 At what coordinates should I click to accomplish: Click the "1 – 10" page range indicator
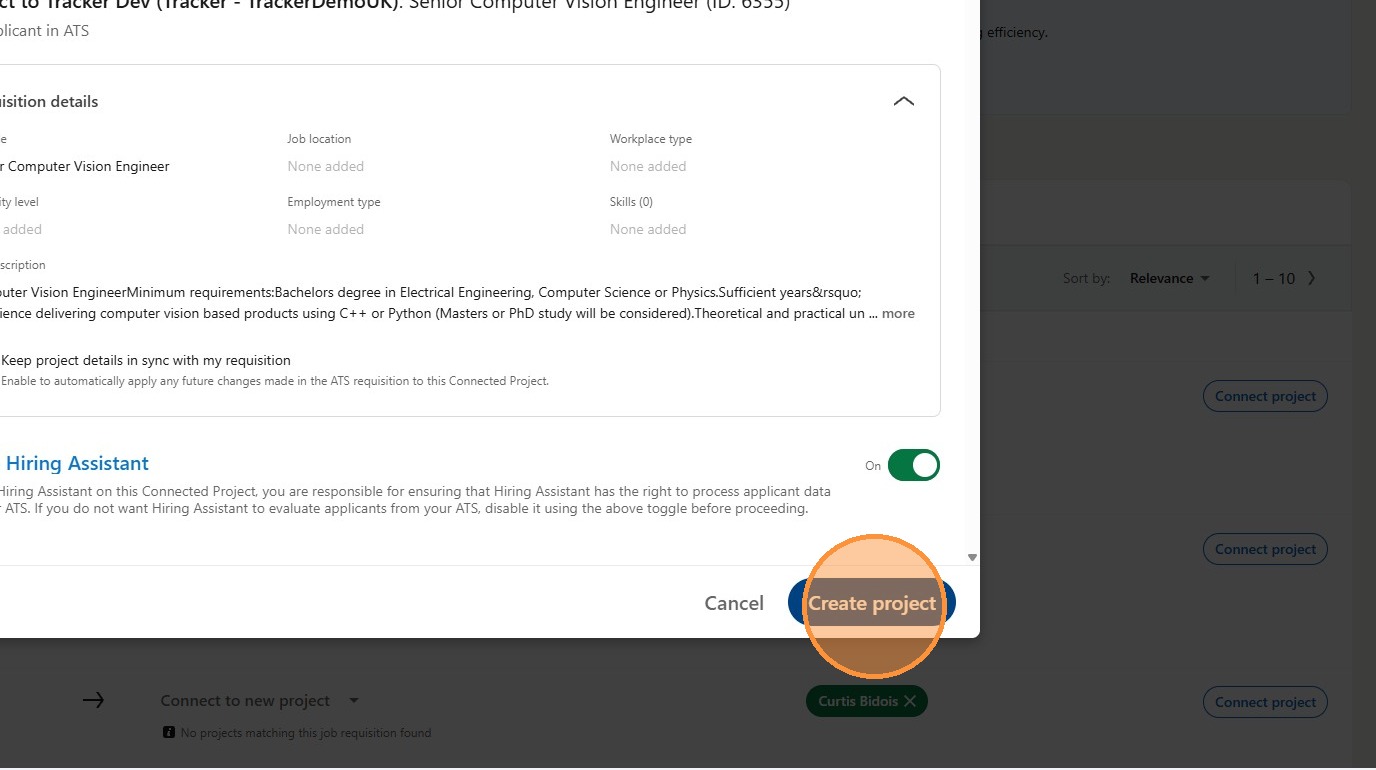point(1273,278)
